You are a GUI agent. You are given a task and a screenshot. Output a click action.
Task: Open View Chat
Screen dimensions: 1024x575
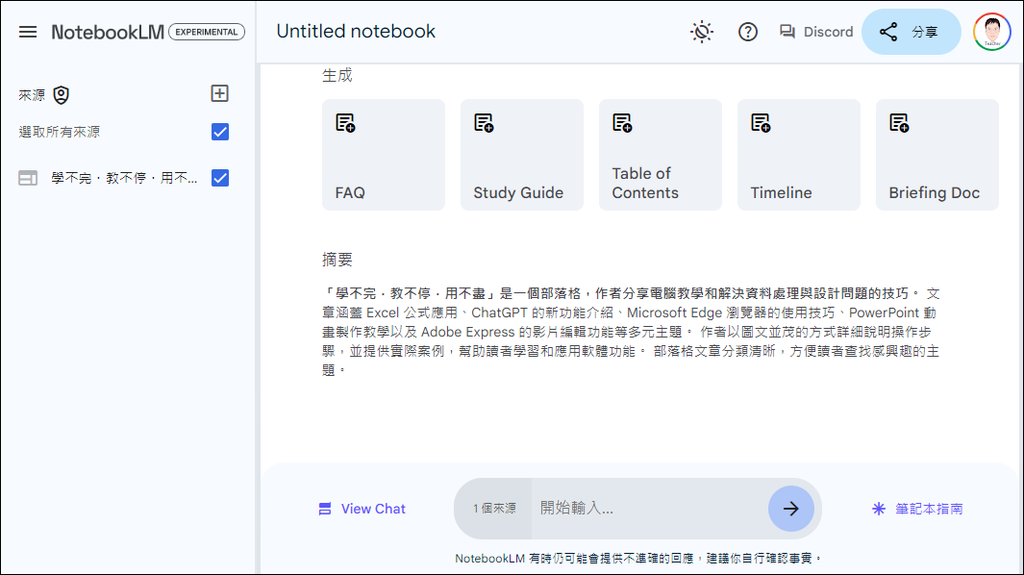tap(362, 508)
